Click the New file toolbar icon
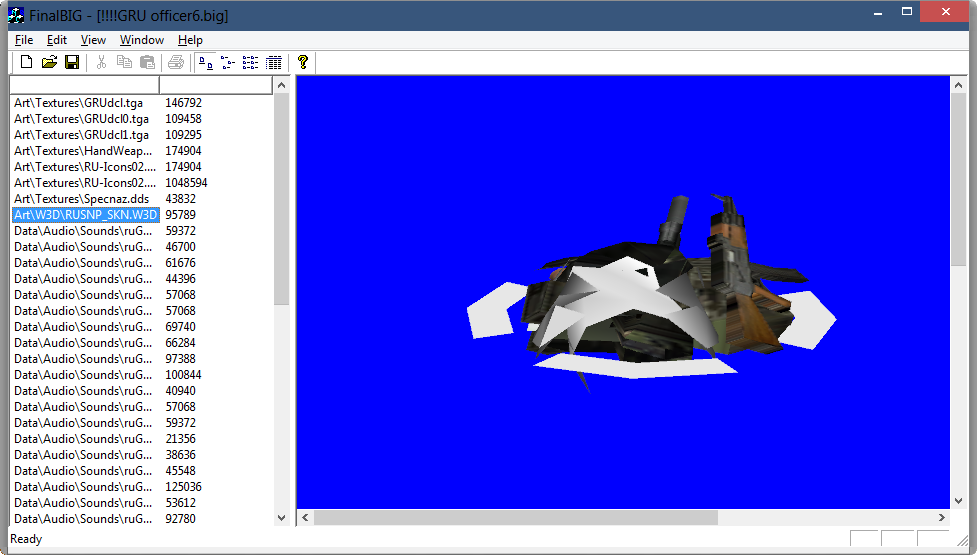 click(x=26, y=63)
